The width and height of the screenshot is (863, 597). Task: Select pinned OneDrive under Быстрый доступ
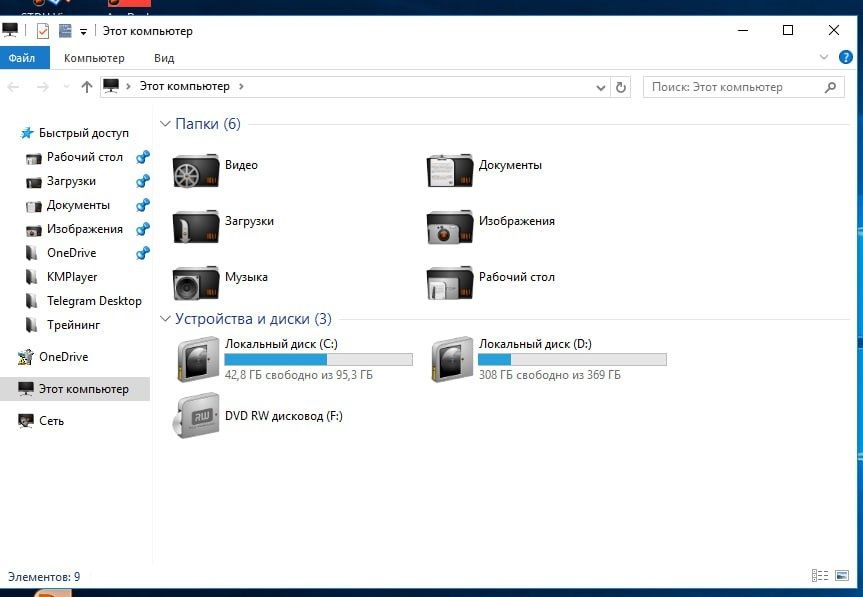pyautogui.click(x=72, y=253)
